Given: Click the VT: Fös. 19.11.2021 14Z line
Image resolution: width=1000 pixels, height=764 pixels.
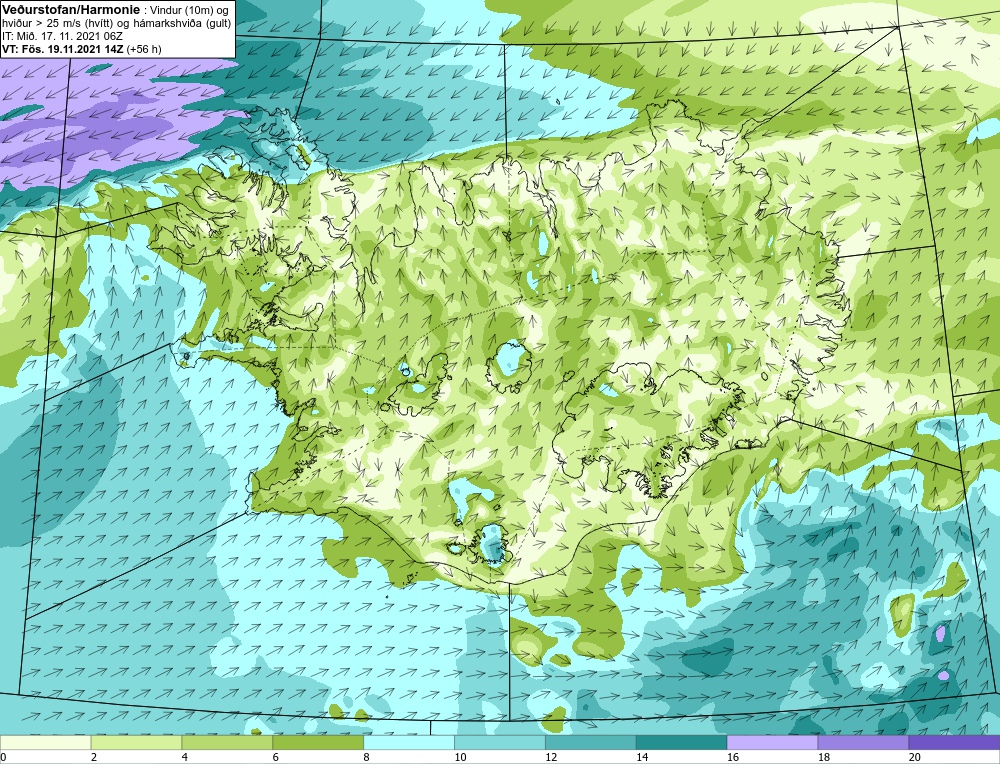Looking at the screenshot, I should coord(81,50).
